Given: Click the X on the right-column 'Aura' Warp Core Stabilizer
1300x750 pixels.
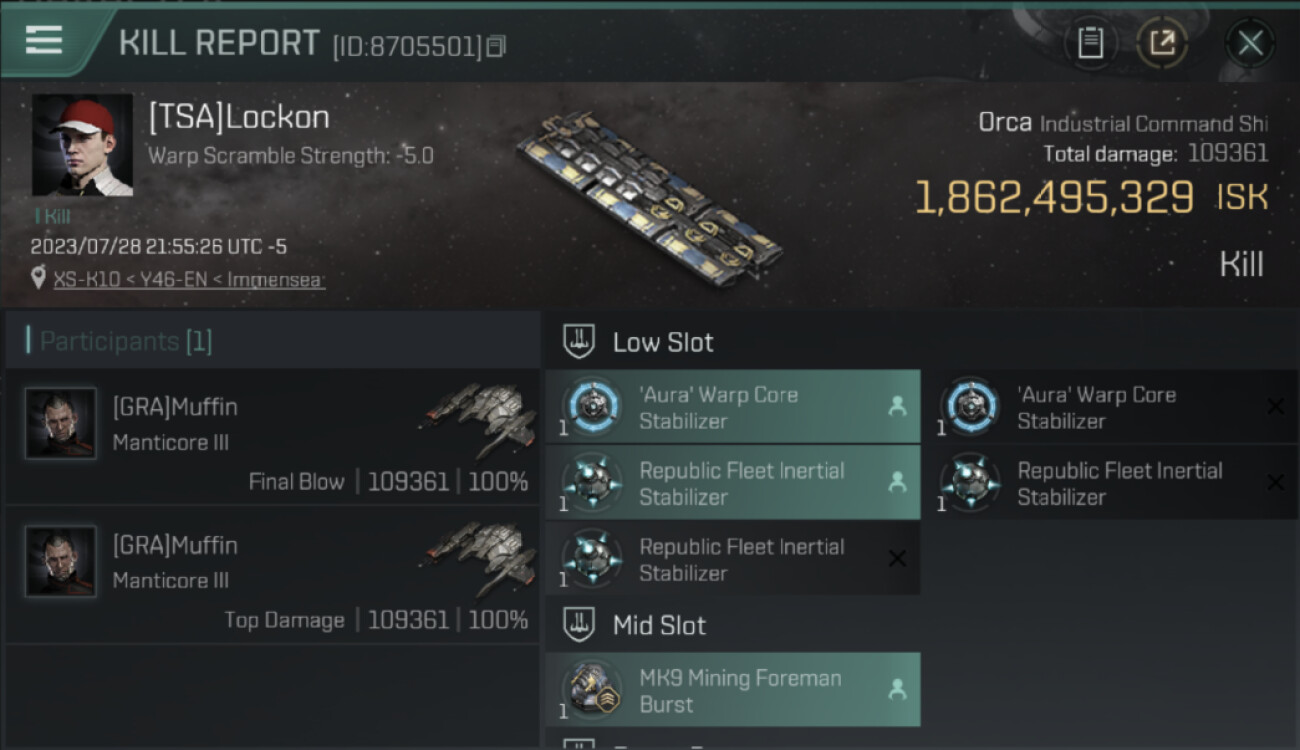Looking at the screenshot, I should (x=1275, y=406).
